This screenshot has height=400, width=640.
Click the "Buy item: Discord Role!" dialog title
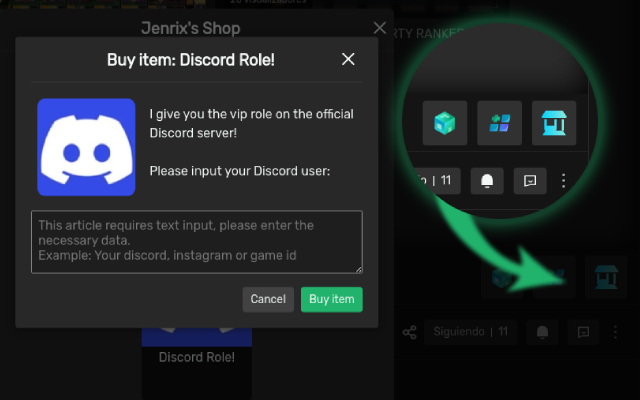click(191, 60)
